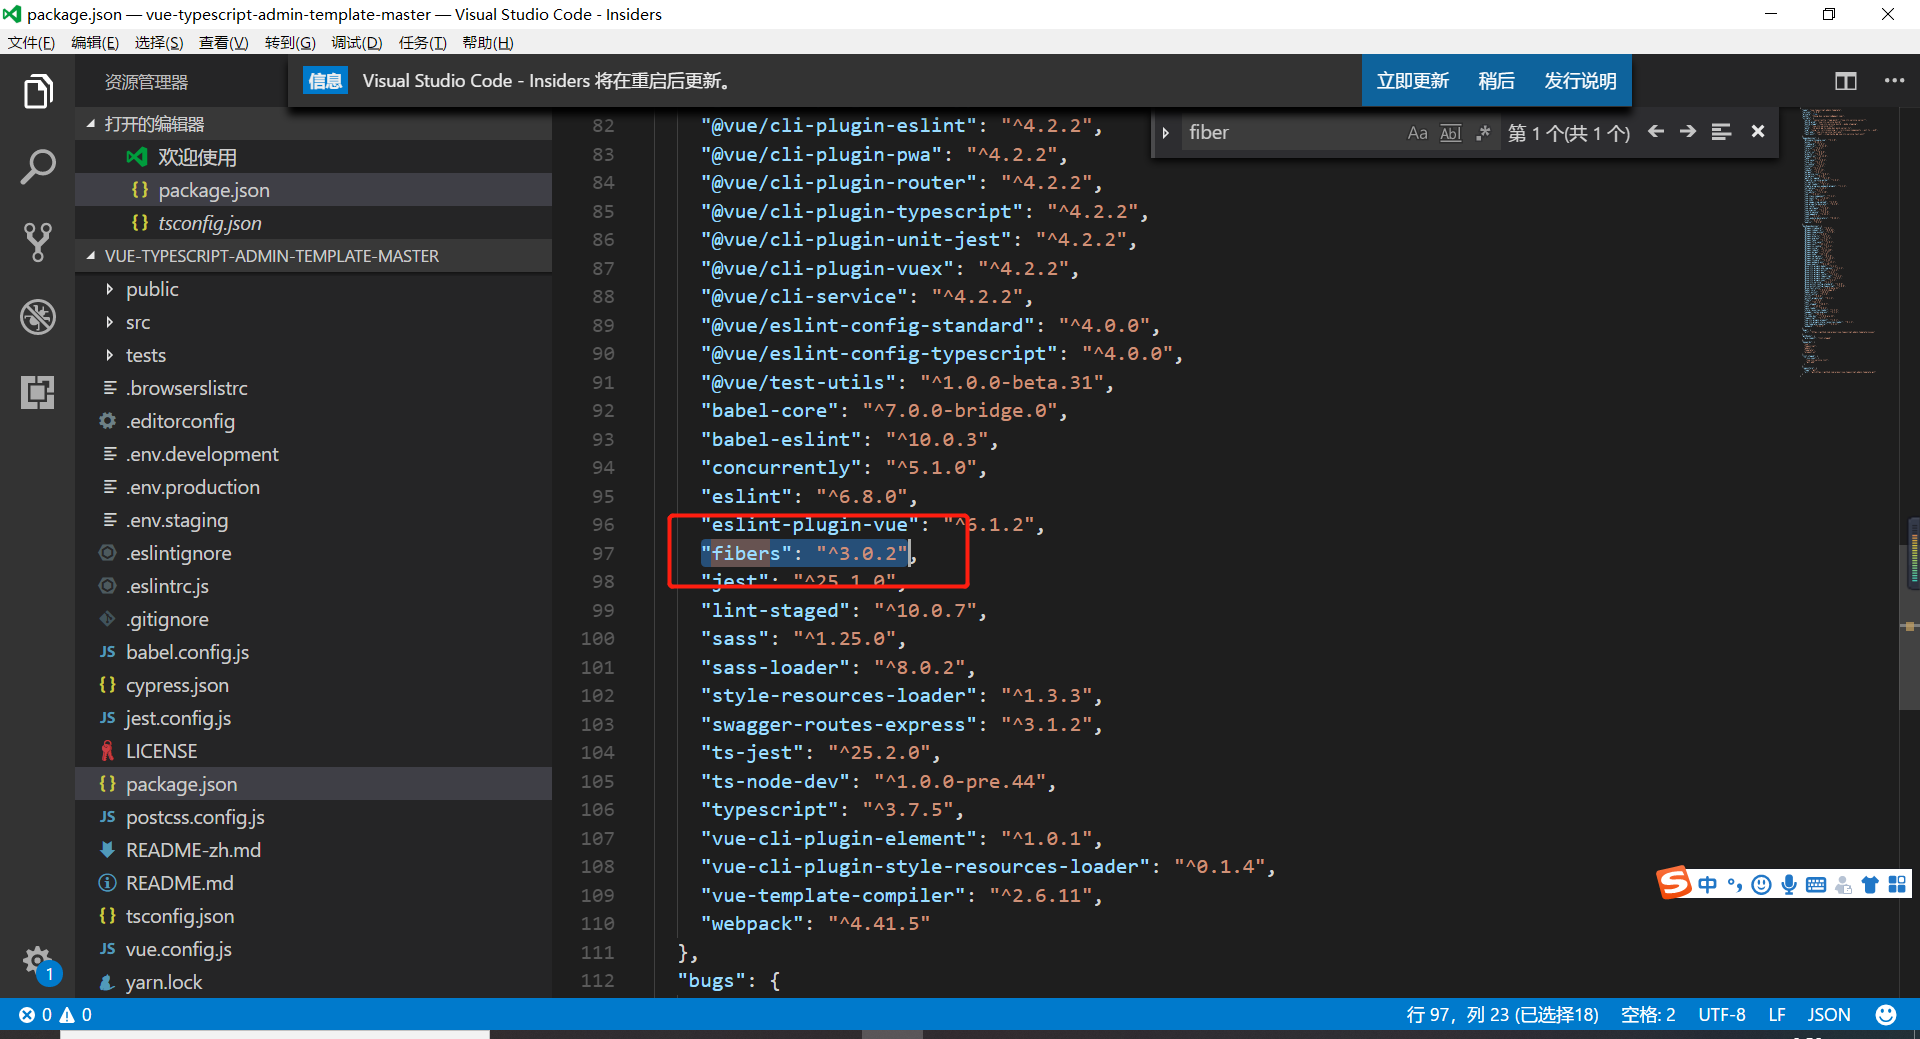The width and height of the screenshot is (1920, 1039).
Task: Click the Later (稍后) button
Action: pyautogui.click(x=1496, y=81)
